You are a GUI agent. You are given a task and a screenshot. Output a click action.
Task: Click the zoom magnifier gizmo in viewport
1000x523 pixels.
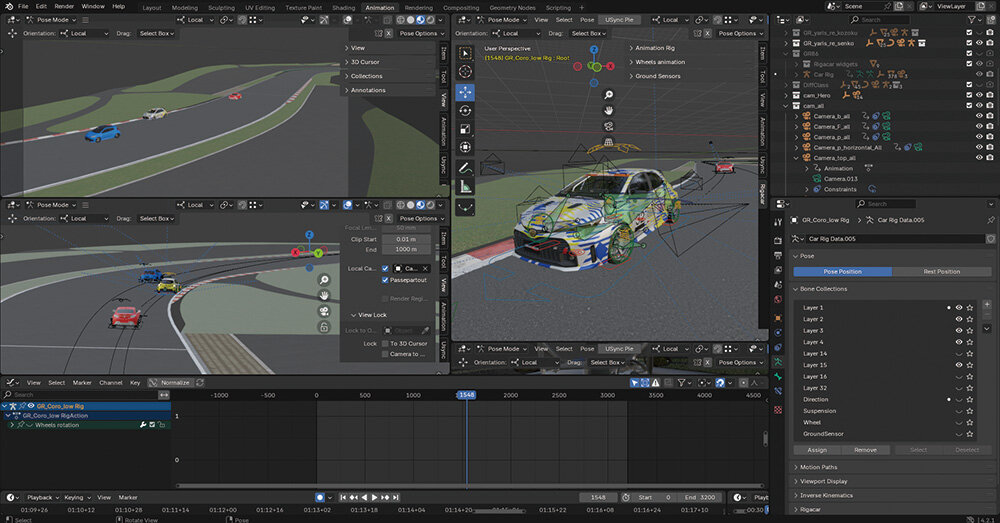point(608,93)
